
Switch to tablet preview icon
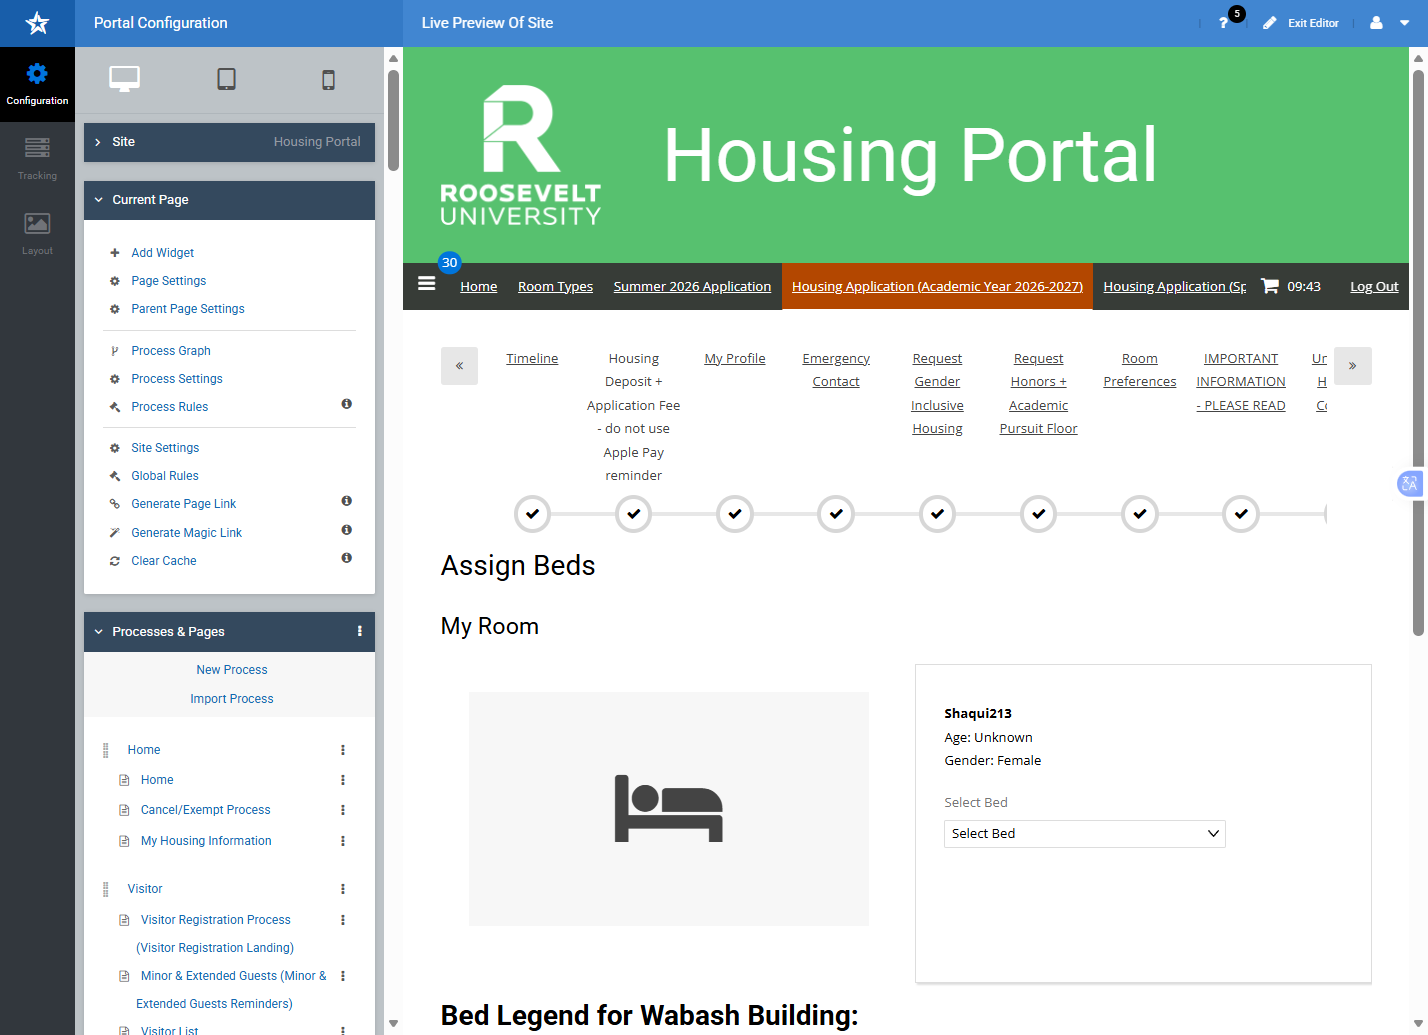227,79
